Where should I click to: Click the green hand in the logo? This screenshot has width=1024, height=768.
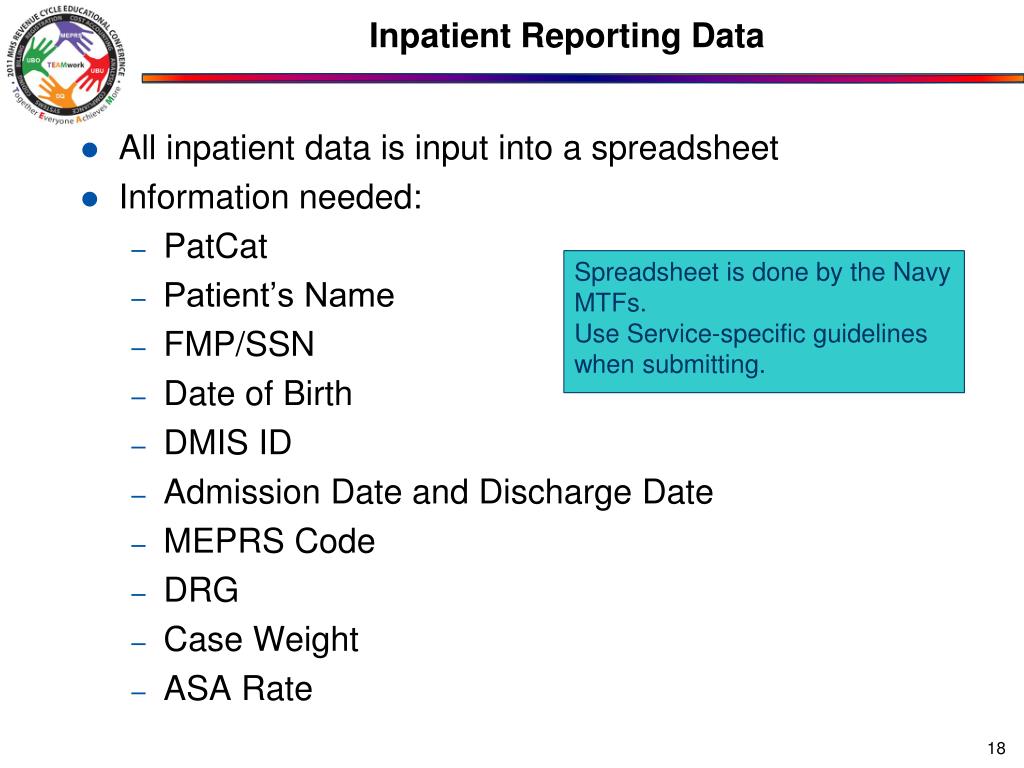point(39,55)
